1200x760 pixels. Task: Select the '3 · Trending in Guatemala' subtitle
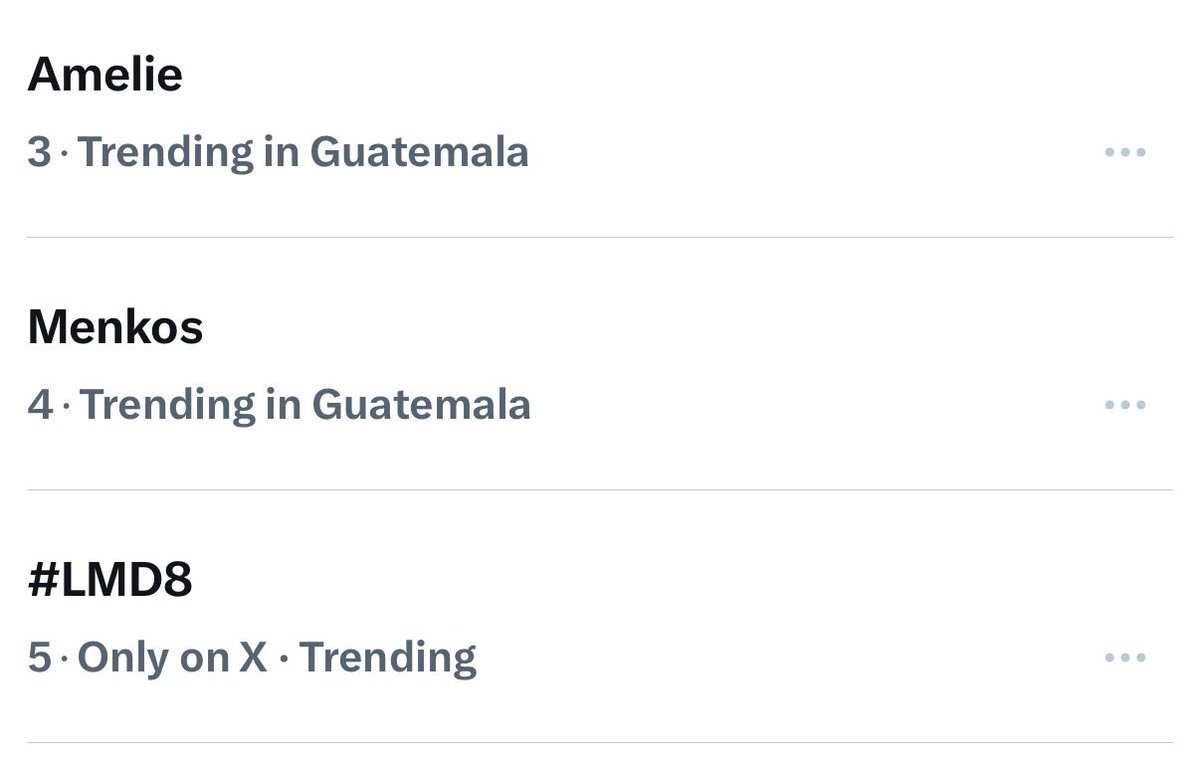coord(278,153)
